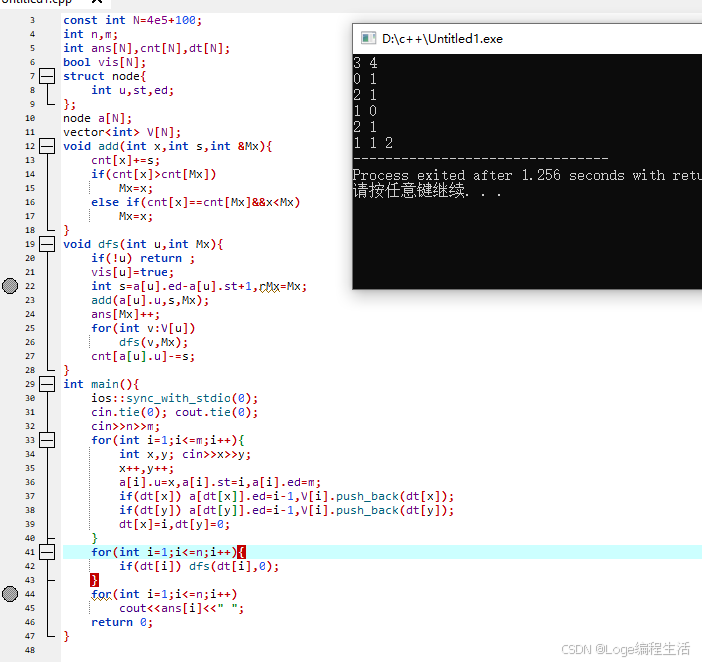Screen dimensions: 702x662
Task: Click on 'else if(cnt[x]==cnt[Mx]&&x<Mx)' line
Action: pyautogui.click(x=196, y=202)
